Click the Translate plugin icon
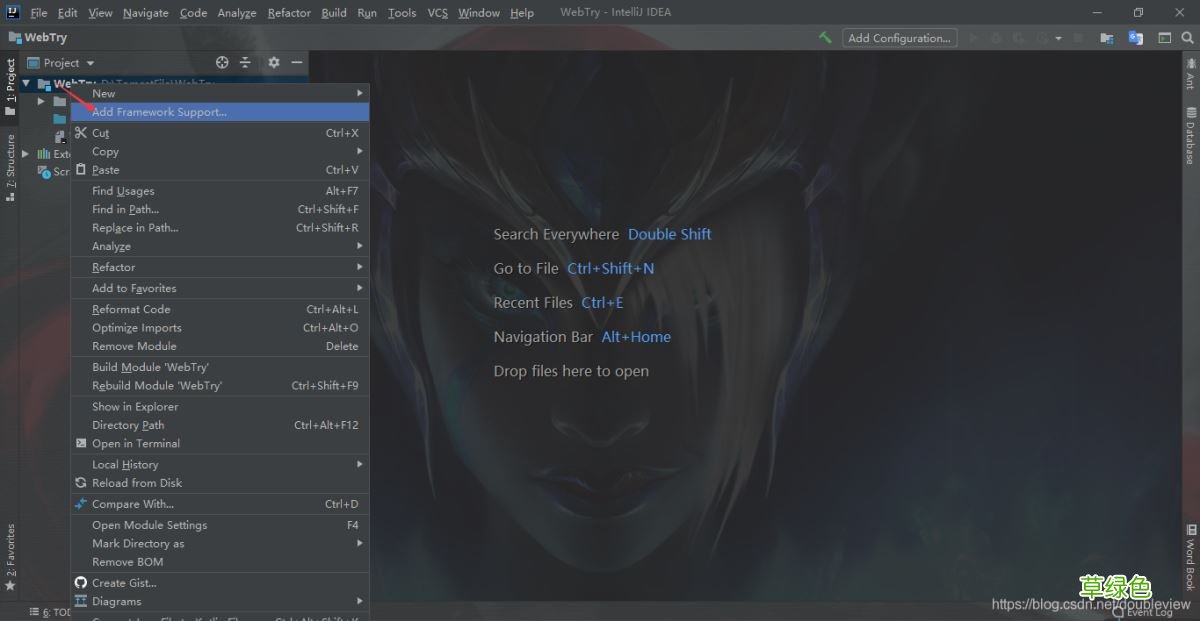This screenshot has width=1200, height=621. tap(1136, 38)
